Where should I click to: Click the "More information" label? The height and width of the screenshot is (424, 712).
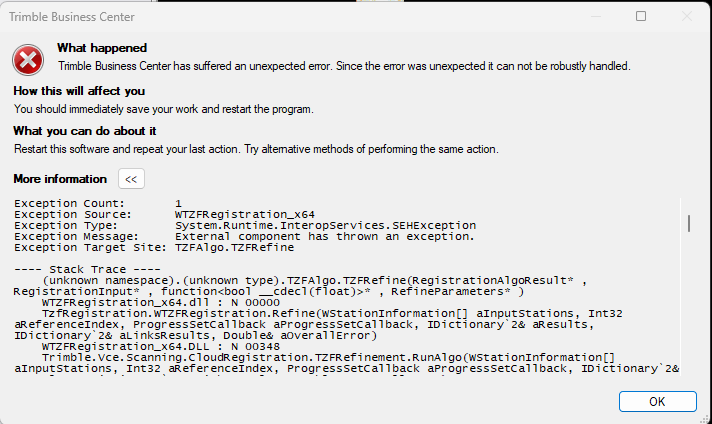click(x=60, y=179)
